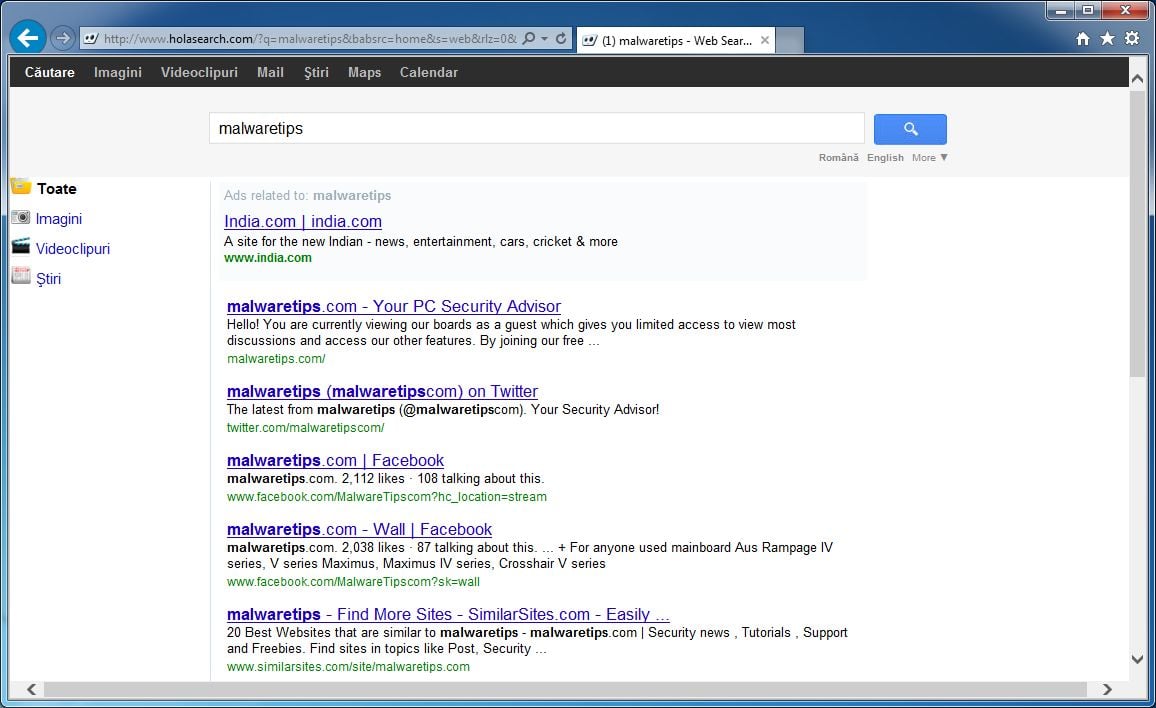Click the vertical scrollbar thumb
The height and width of the screenshot is (708, 1156).
[1137, 234]
